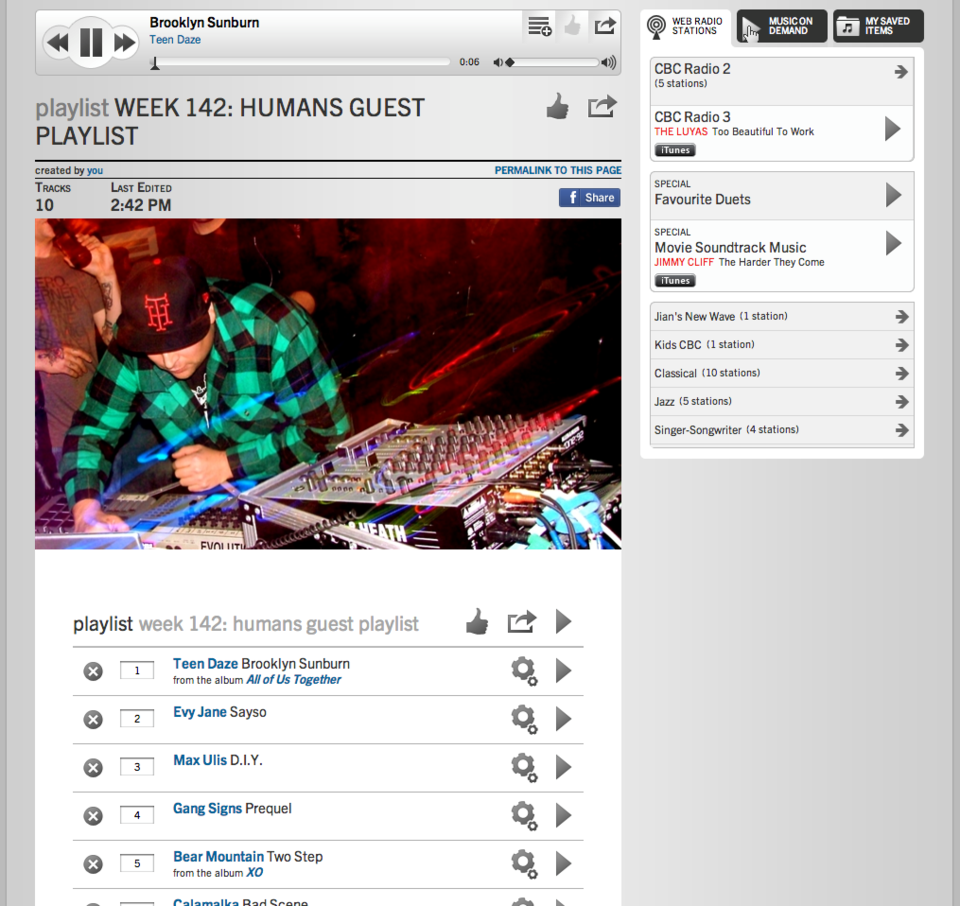
Task: Pause playback of Brooklyn Sunburn
Action: pyautogui.click(x=91, y=42)
